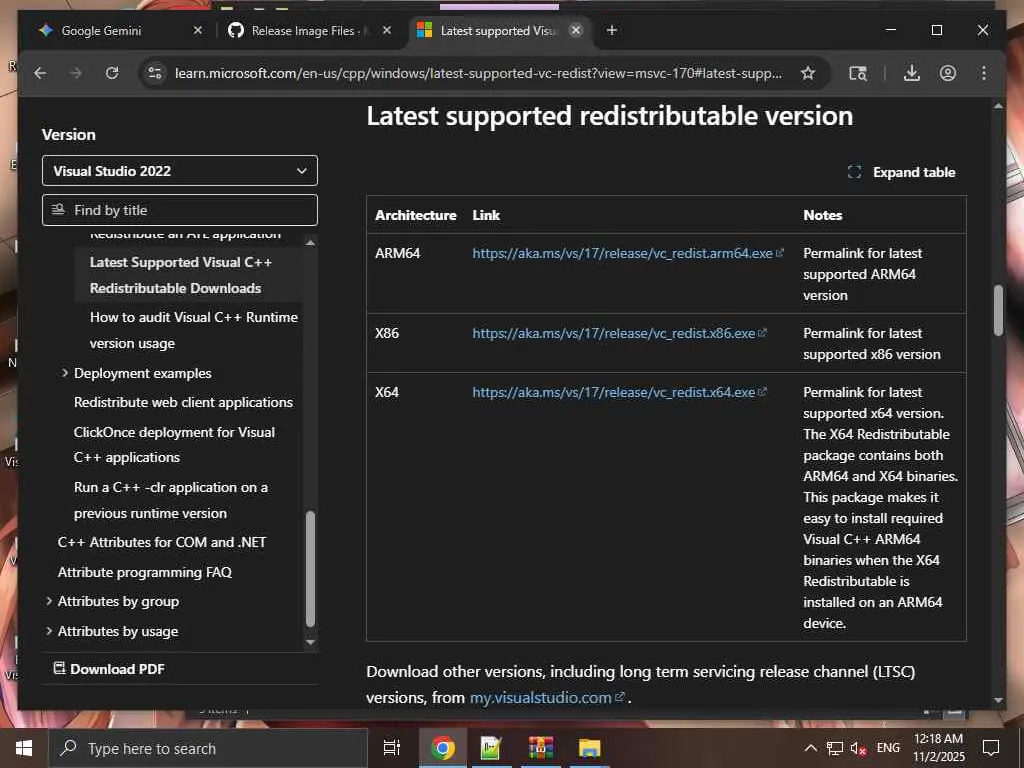The width and height of the screenshot is (1024, 768).
Task: Open Latest Supported Visual C++ Redistributable Downloads
Action: click(x=181, y=275)
